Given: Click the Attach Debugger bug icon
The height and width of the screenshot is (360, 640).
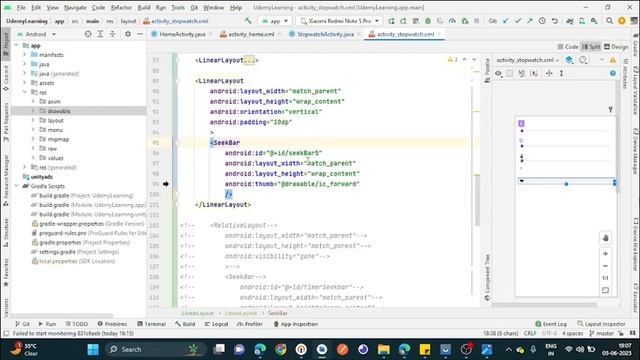Looking at the screenshot, I should 464,21.
